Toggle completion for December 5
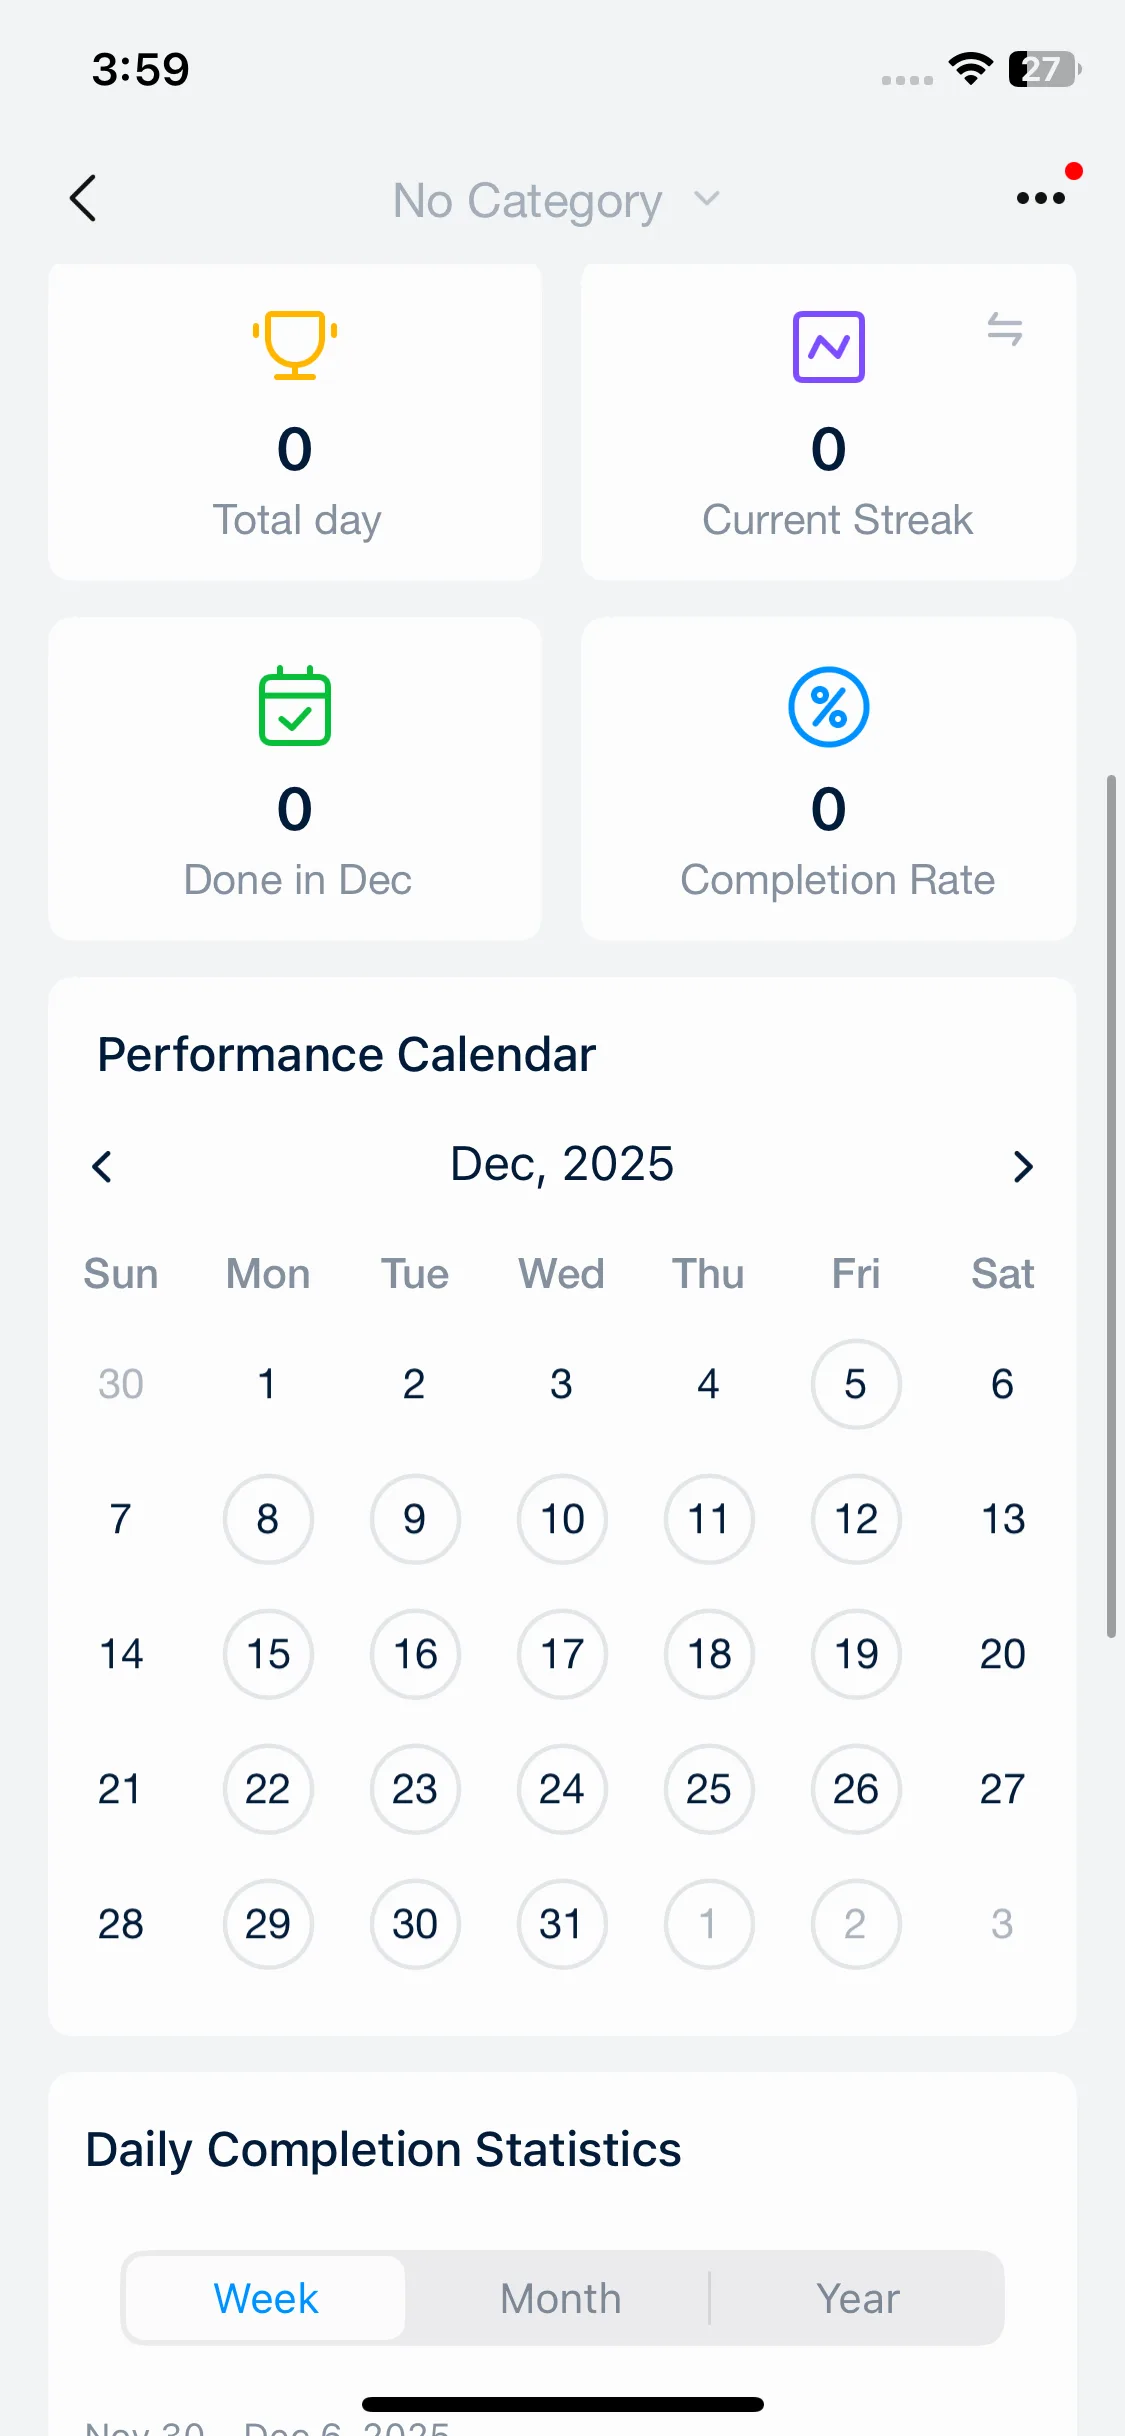This screenshot has width=1125, height=2436. pos(855,1384)
